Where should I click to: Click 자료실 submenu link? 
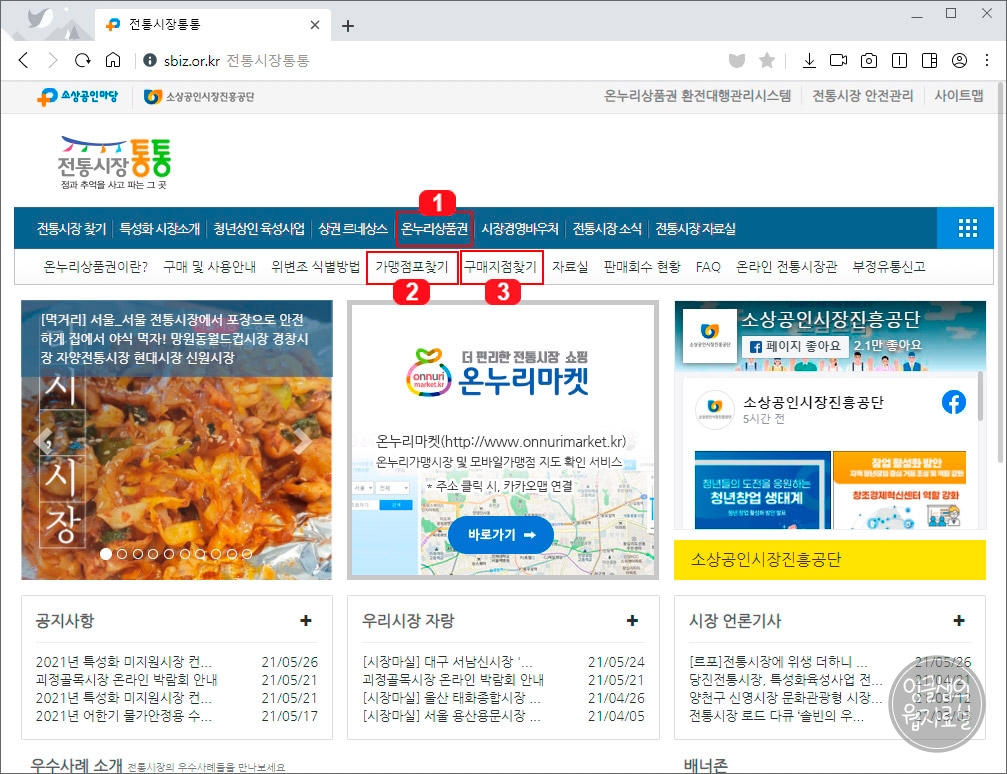(570, 267)
